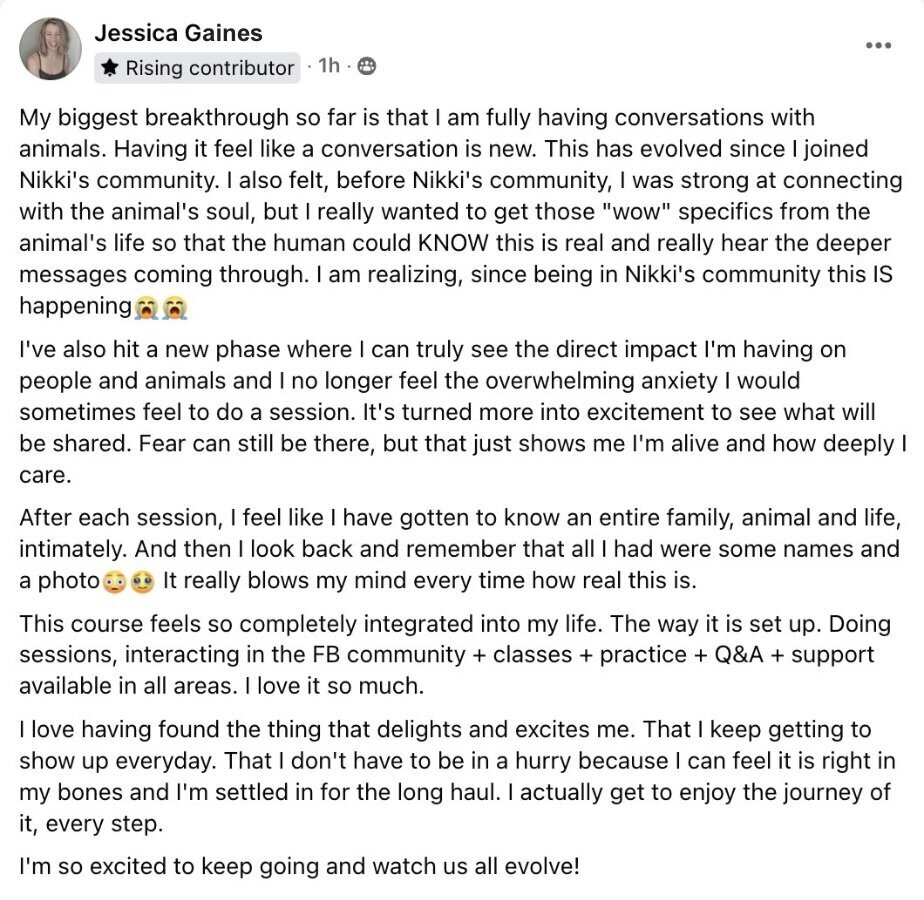
Task: Open the three-dot post options menu
Action: point(878,45)
